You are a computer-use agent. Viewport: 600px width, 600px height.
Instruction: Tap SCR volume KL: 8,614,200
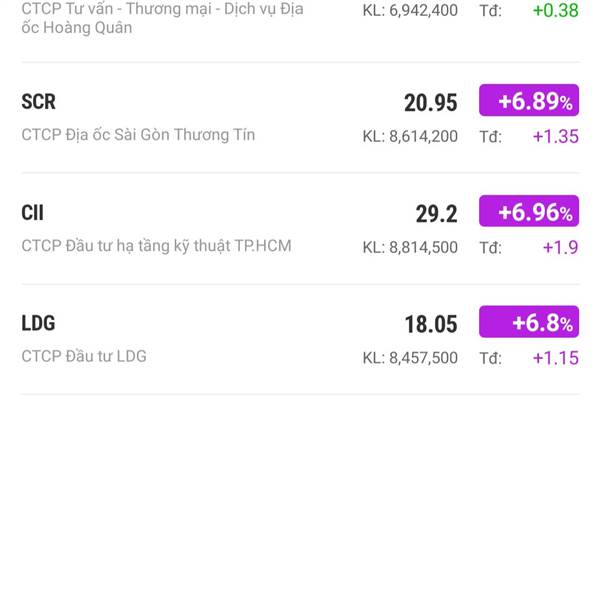410,136
